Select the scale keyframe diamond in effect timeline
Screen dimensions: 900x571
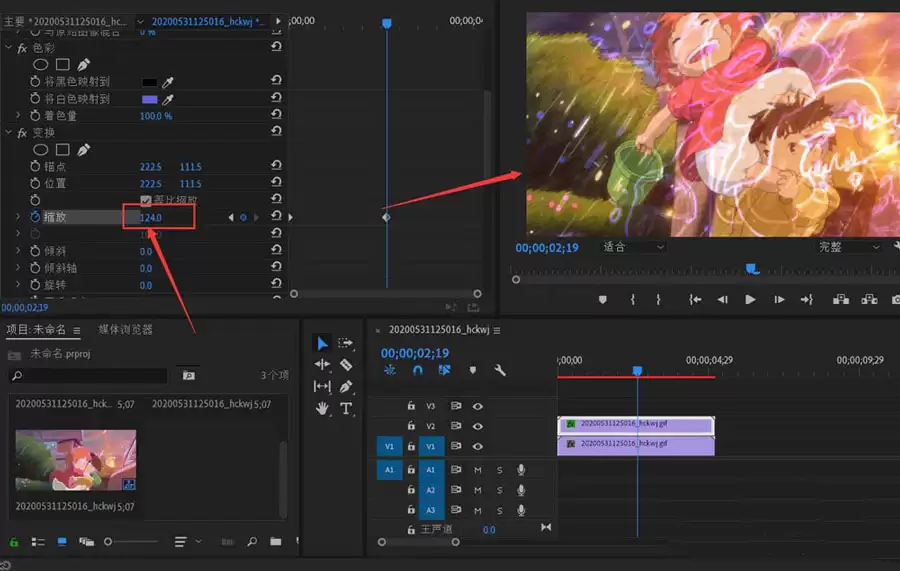click(x=386, y=217)
